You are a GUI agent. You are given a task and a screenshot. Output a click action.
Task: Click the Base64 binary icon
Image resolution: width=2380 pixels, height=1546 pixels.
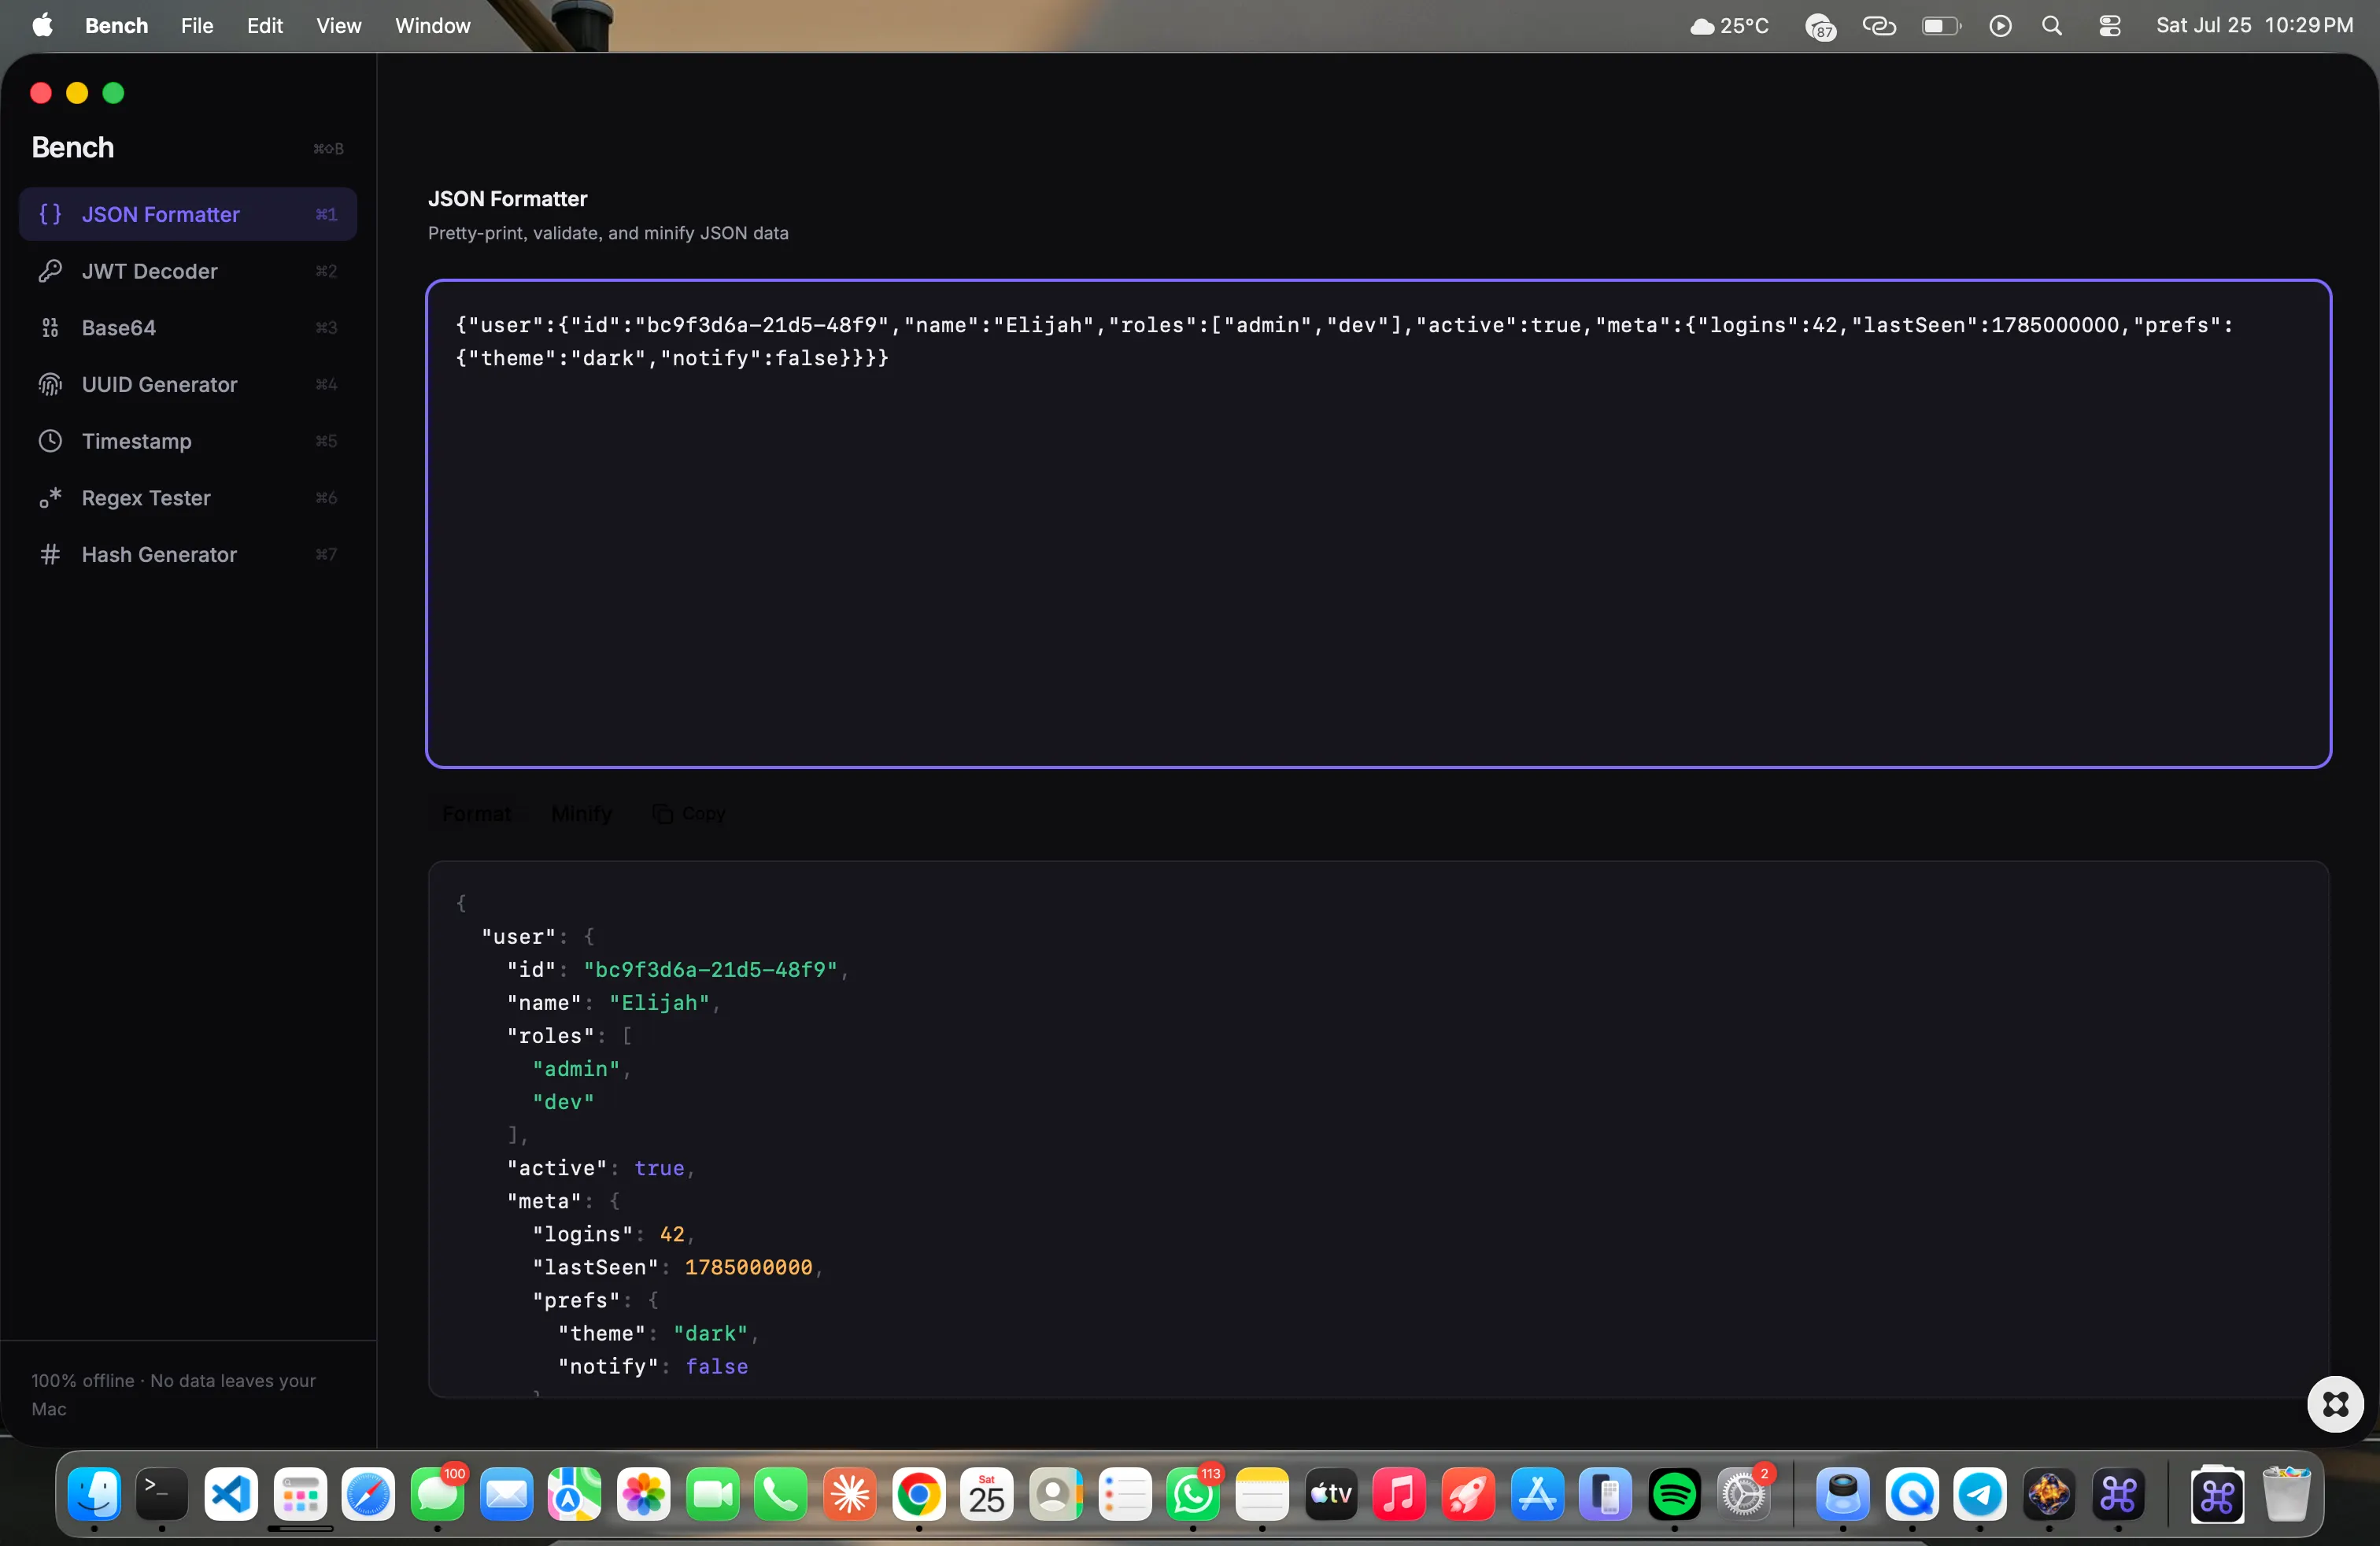point(50,328)
